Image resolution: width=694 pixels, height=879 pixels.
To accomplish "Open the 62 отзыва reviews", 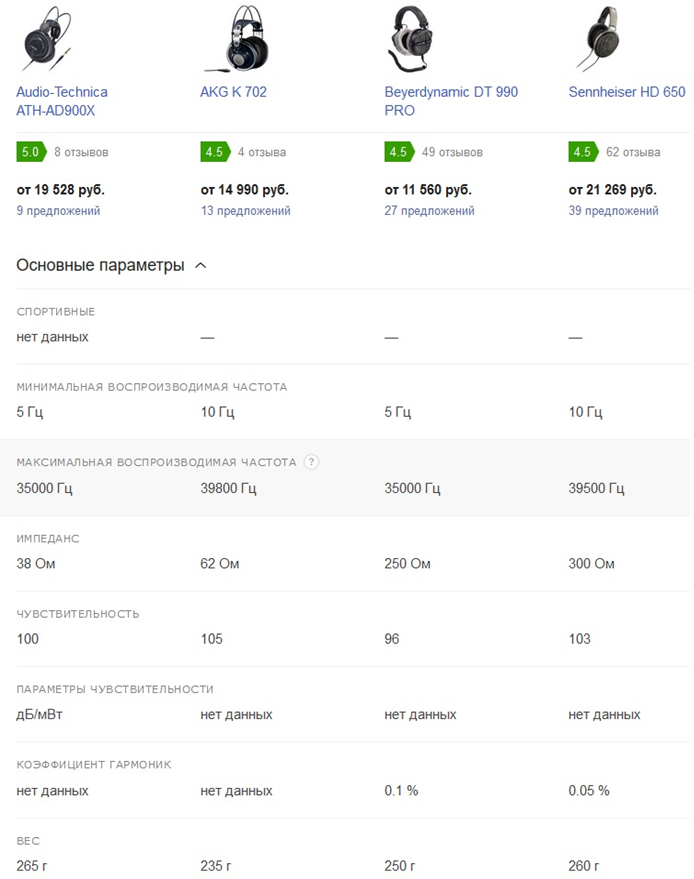I will tap(633, 152).
